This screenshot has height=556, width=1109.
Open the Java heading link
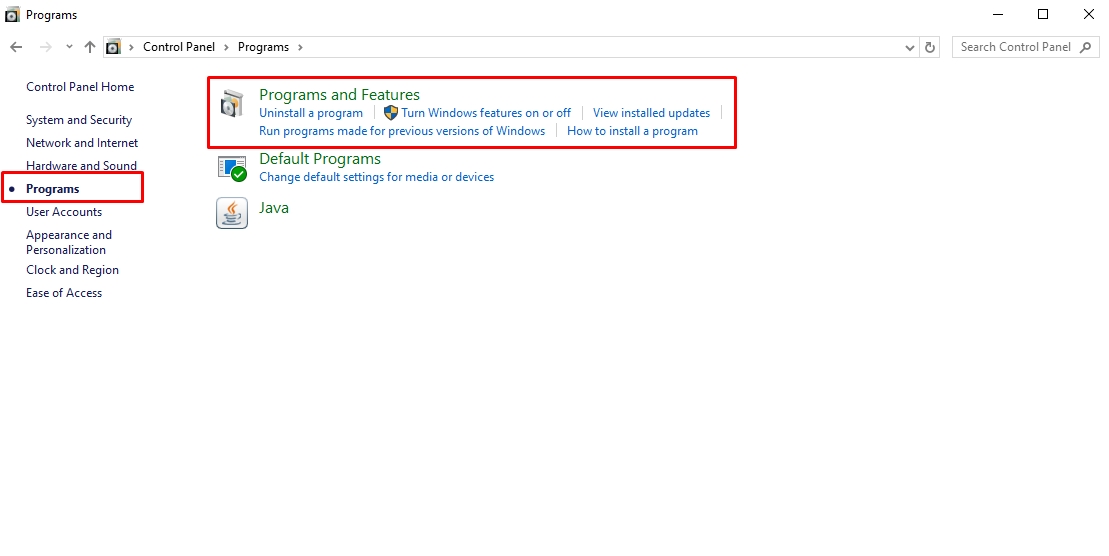click(x=274, y=208)
